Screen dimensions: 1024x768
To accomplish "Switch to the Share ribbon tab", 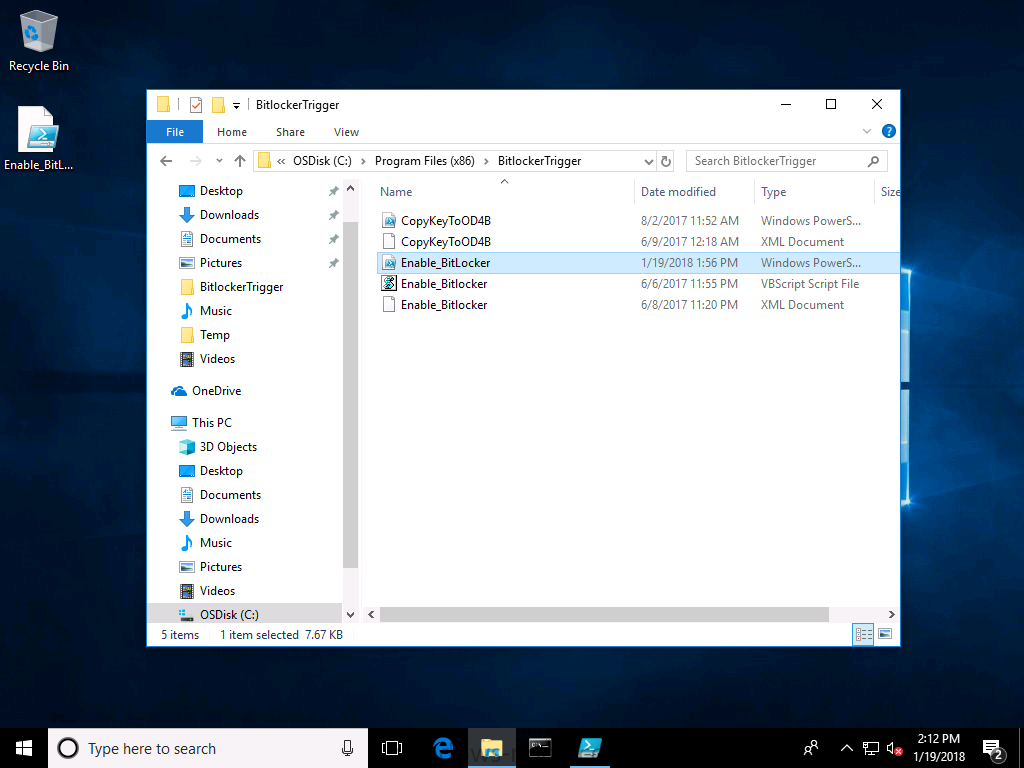I will point(290,132).
